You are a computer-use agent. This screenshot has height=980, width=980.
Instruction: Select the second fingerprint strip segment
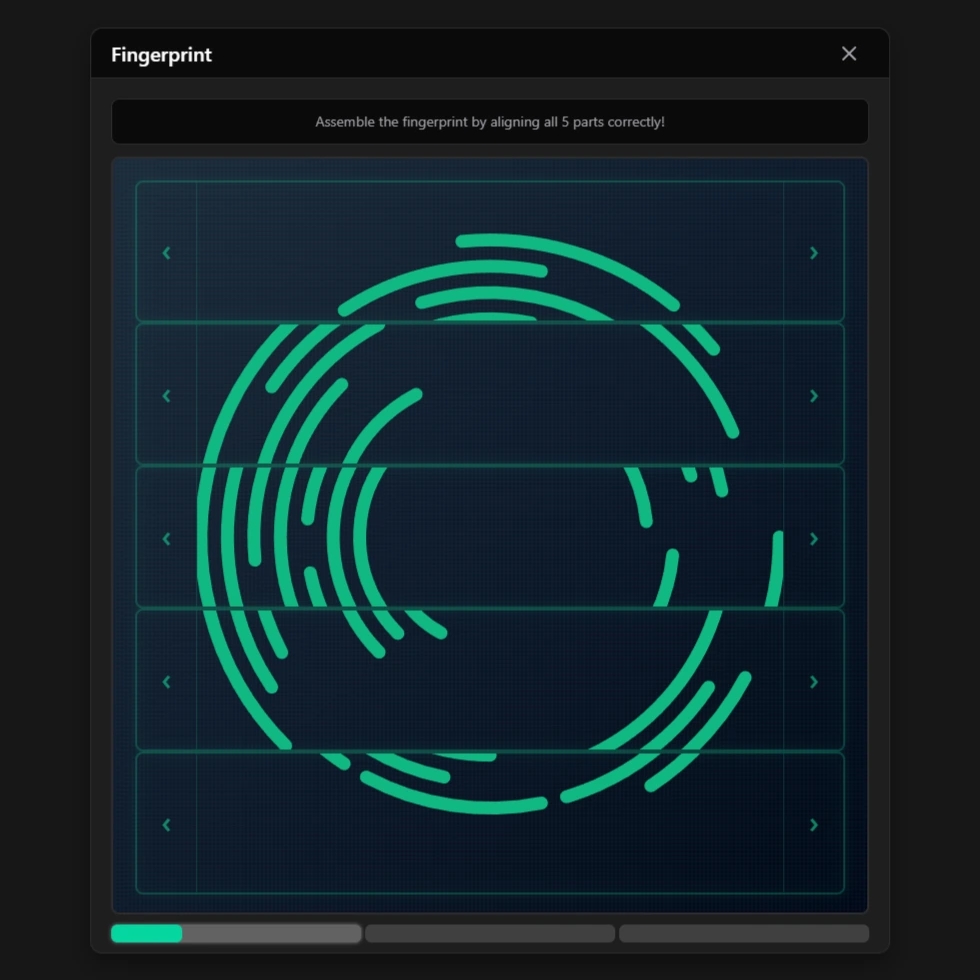[490, 394]
